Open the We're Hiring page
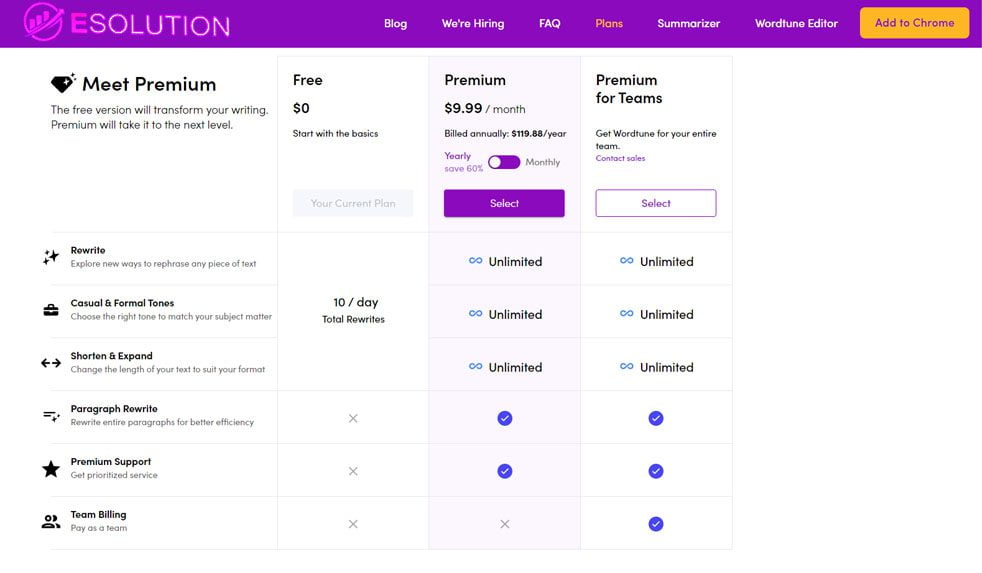This screenshot has height=573, width=982. coord(473,23)
